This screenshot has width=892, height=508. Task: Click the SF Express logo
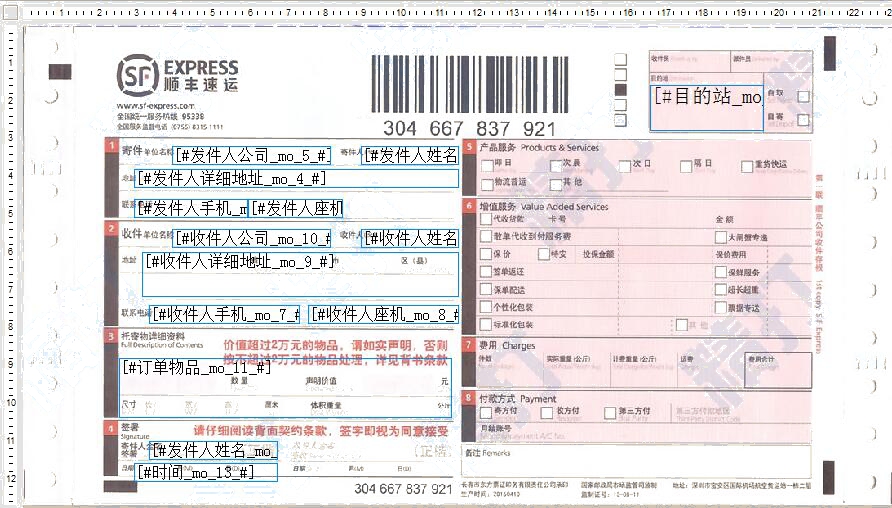click(x=177, y=75)
